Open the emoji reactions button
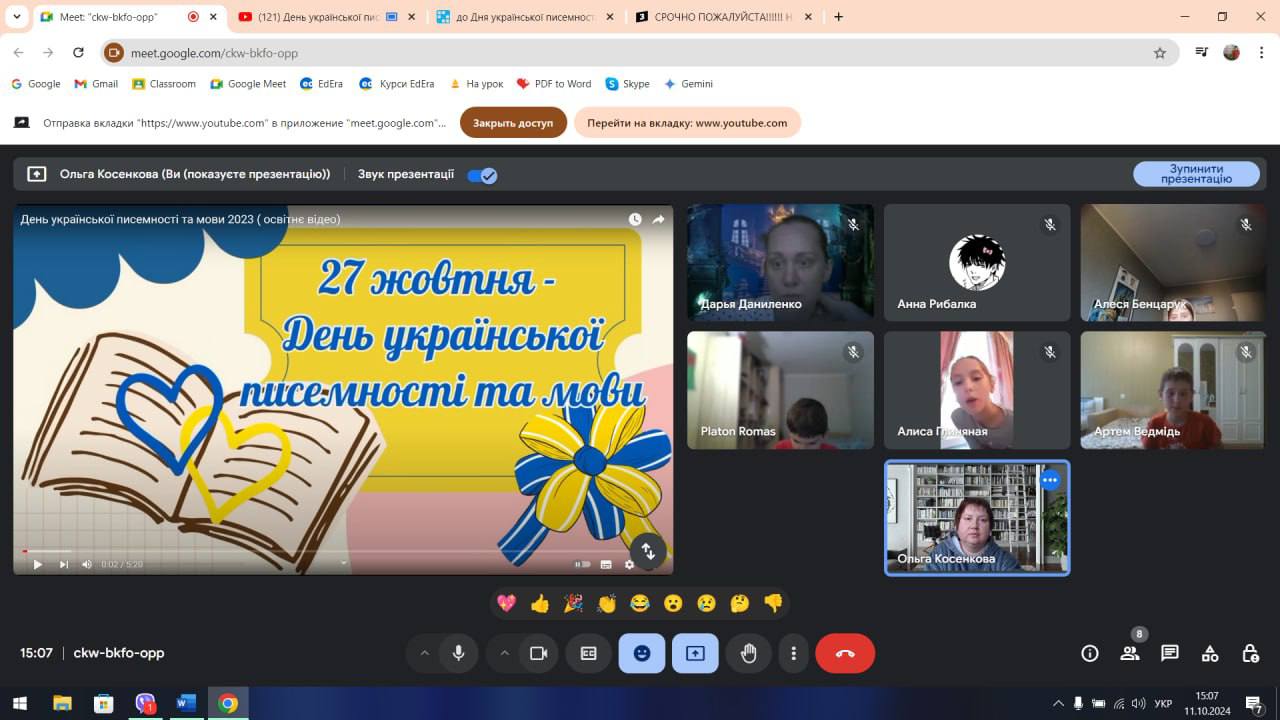Screen dimensions: 1280x720 [x=641, y=653]
